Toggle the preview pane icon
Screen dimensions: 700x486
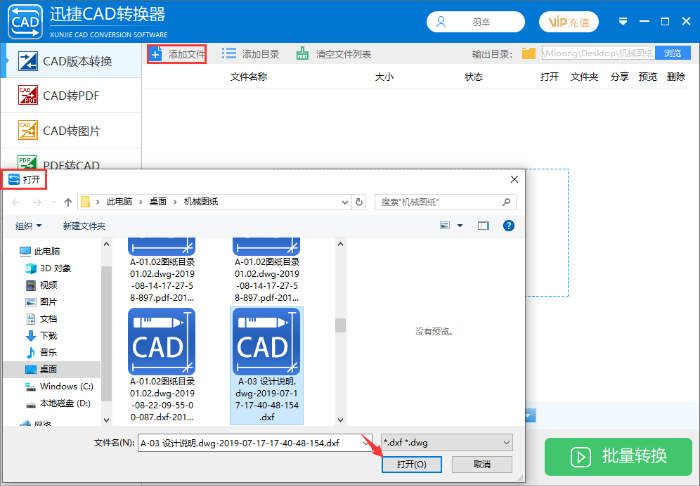(483, 225)
